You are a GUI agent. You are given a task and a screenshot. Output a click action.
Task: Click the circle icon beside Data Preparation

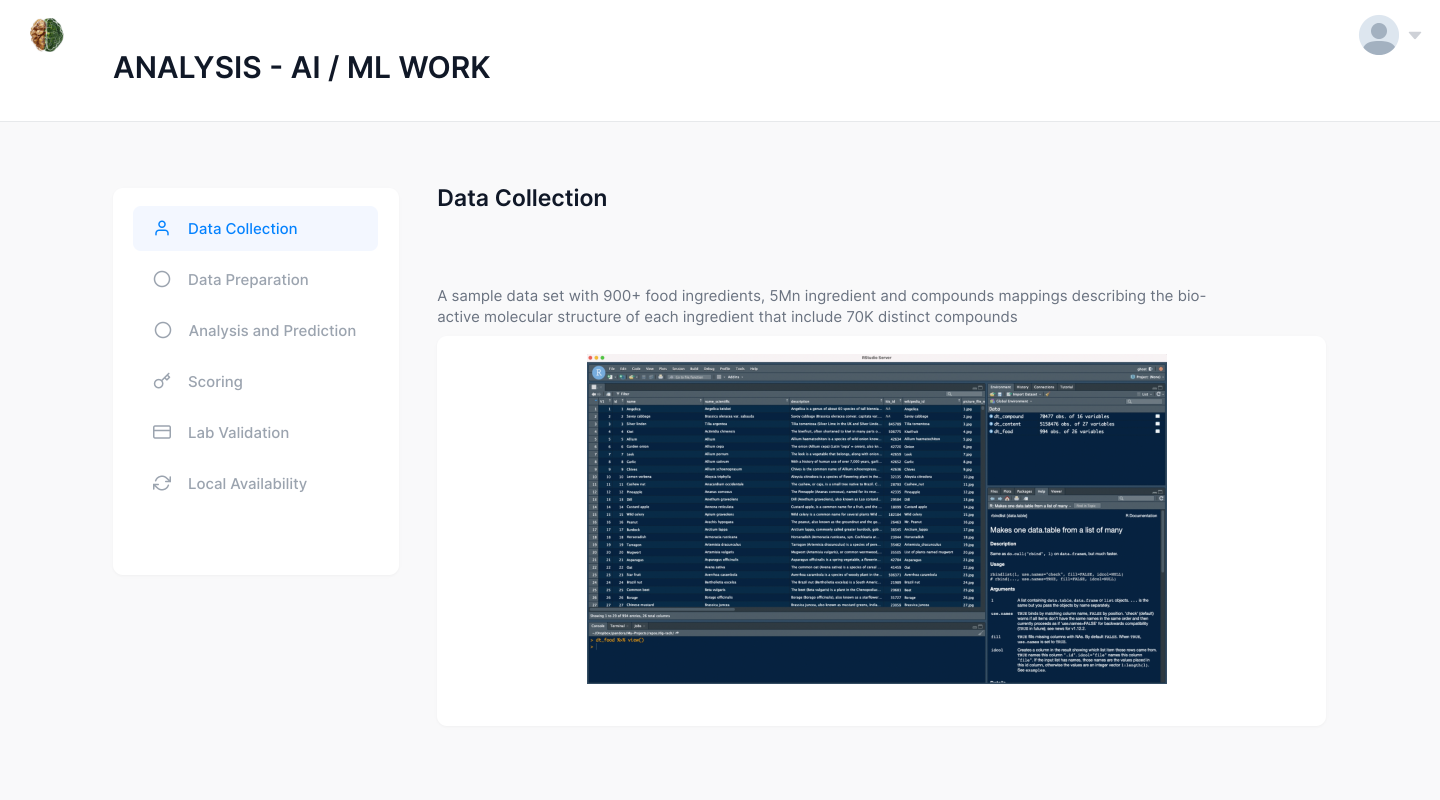[162, 279]
